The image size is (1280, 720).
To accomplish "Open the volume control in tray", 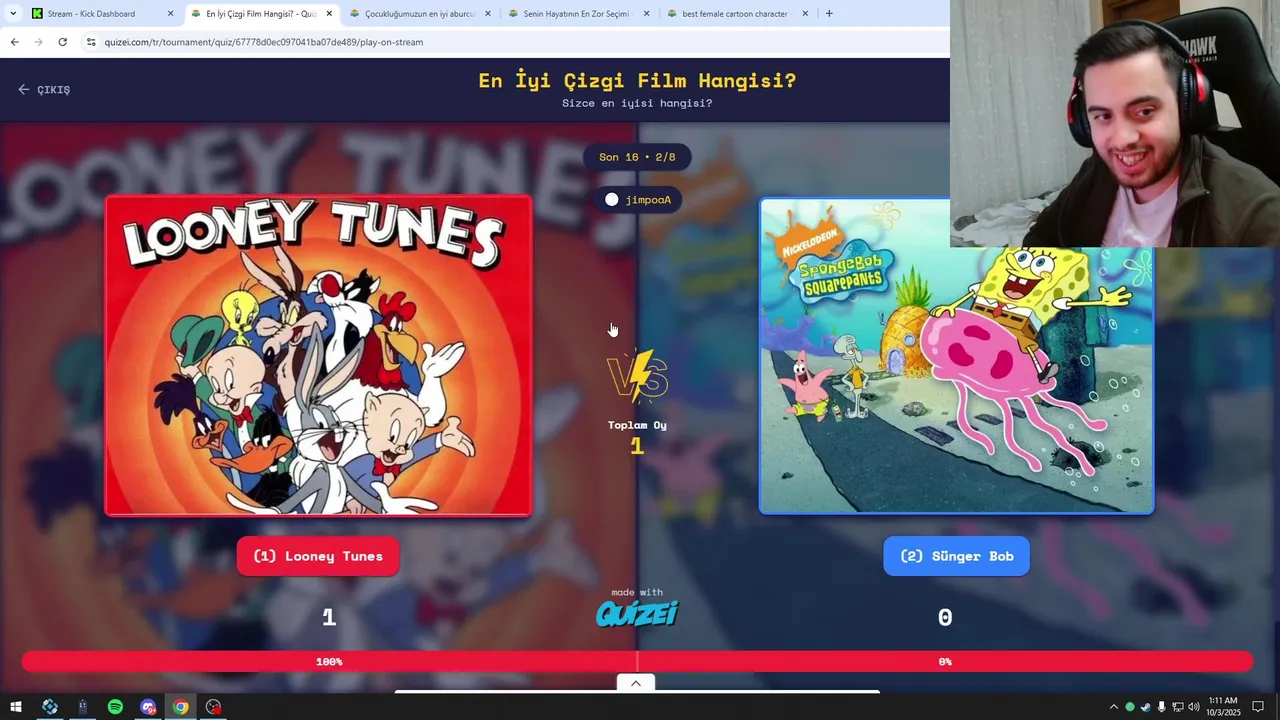I will point(1193,707).
